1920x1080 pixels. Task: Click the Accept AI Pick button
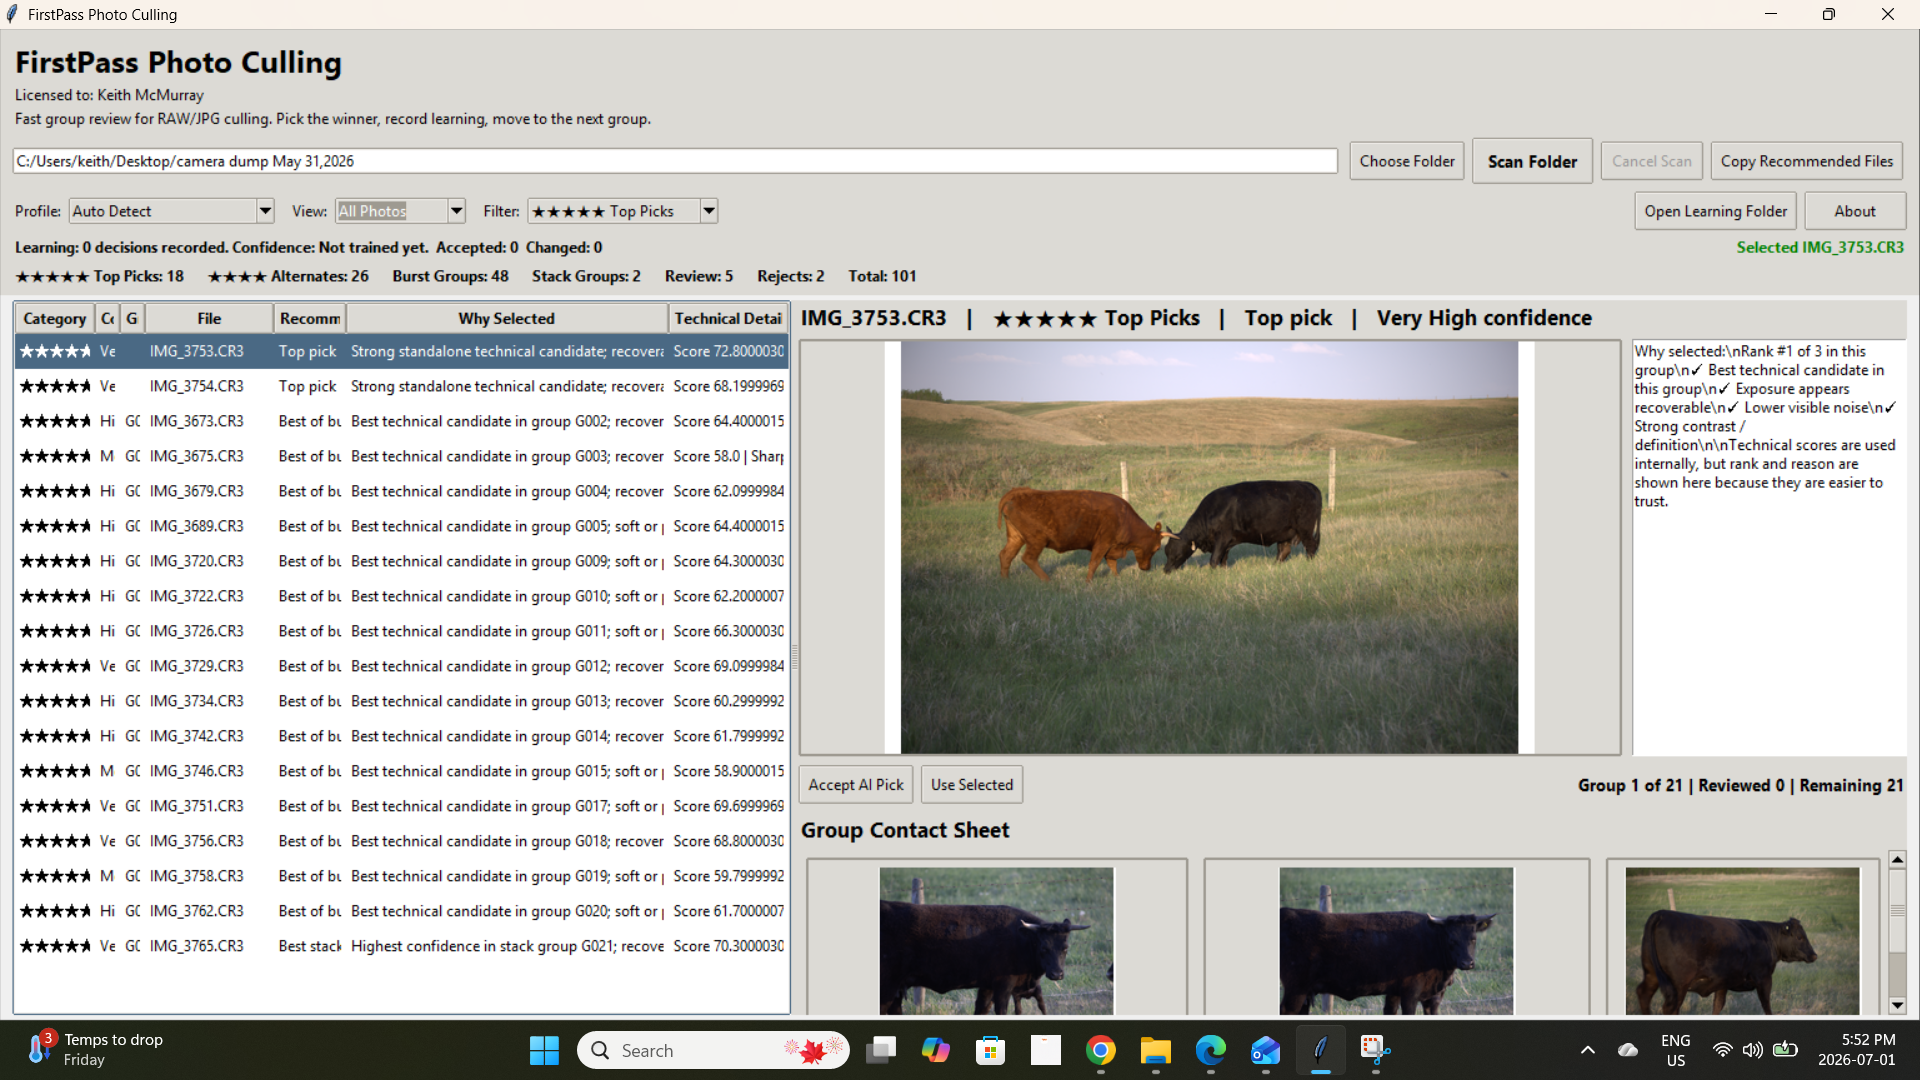(856, 785)
